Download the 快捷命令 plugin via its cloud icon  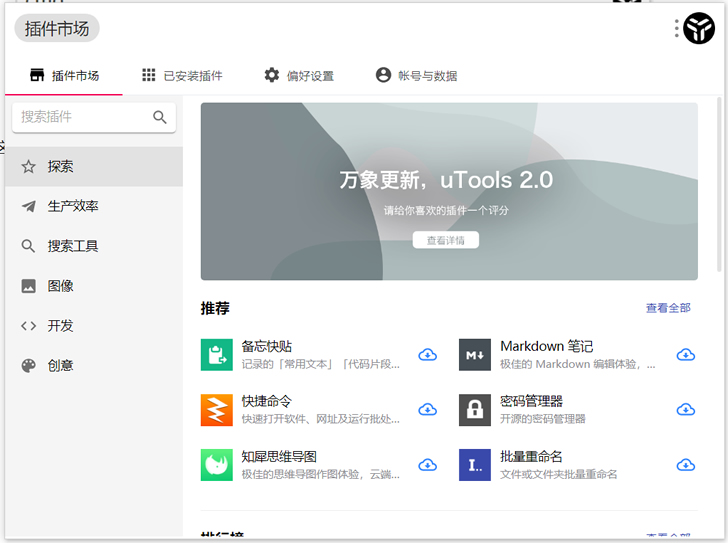coord(427,409)
